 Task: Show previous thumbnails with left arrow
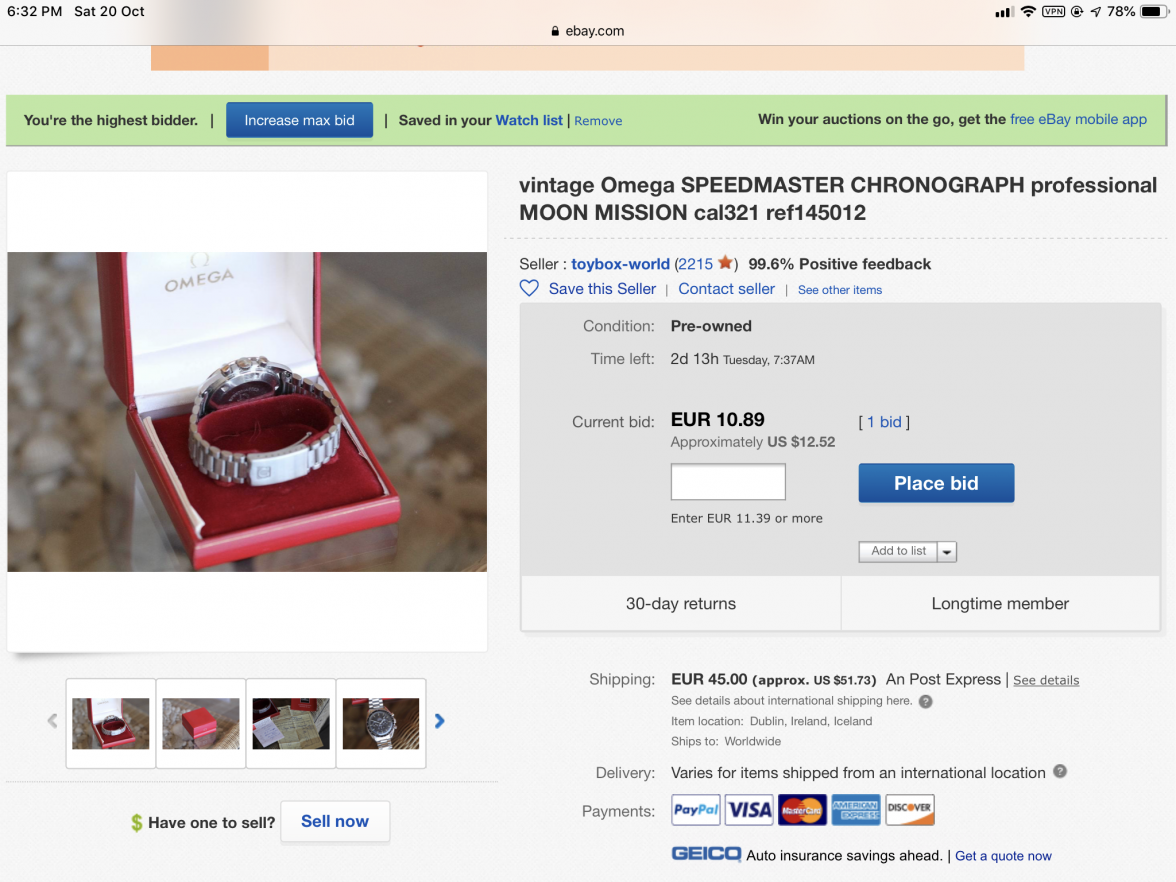pos(52,721)
